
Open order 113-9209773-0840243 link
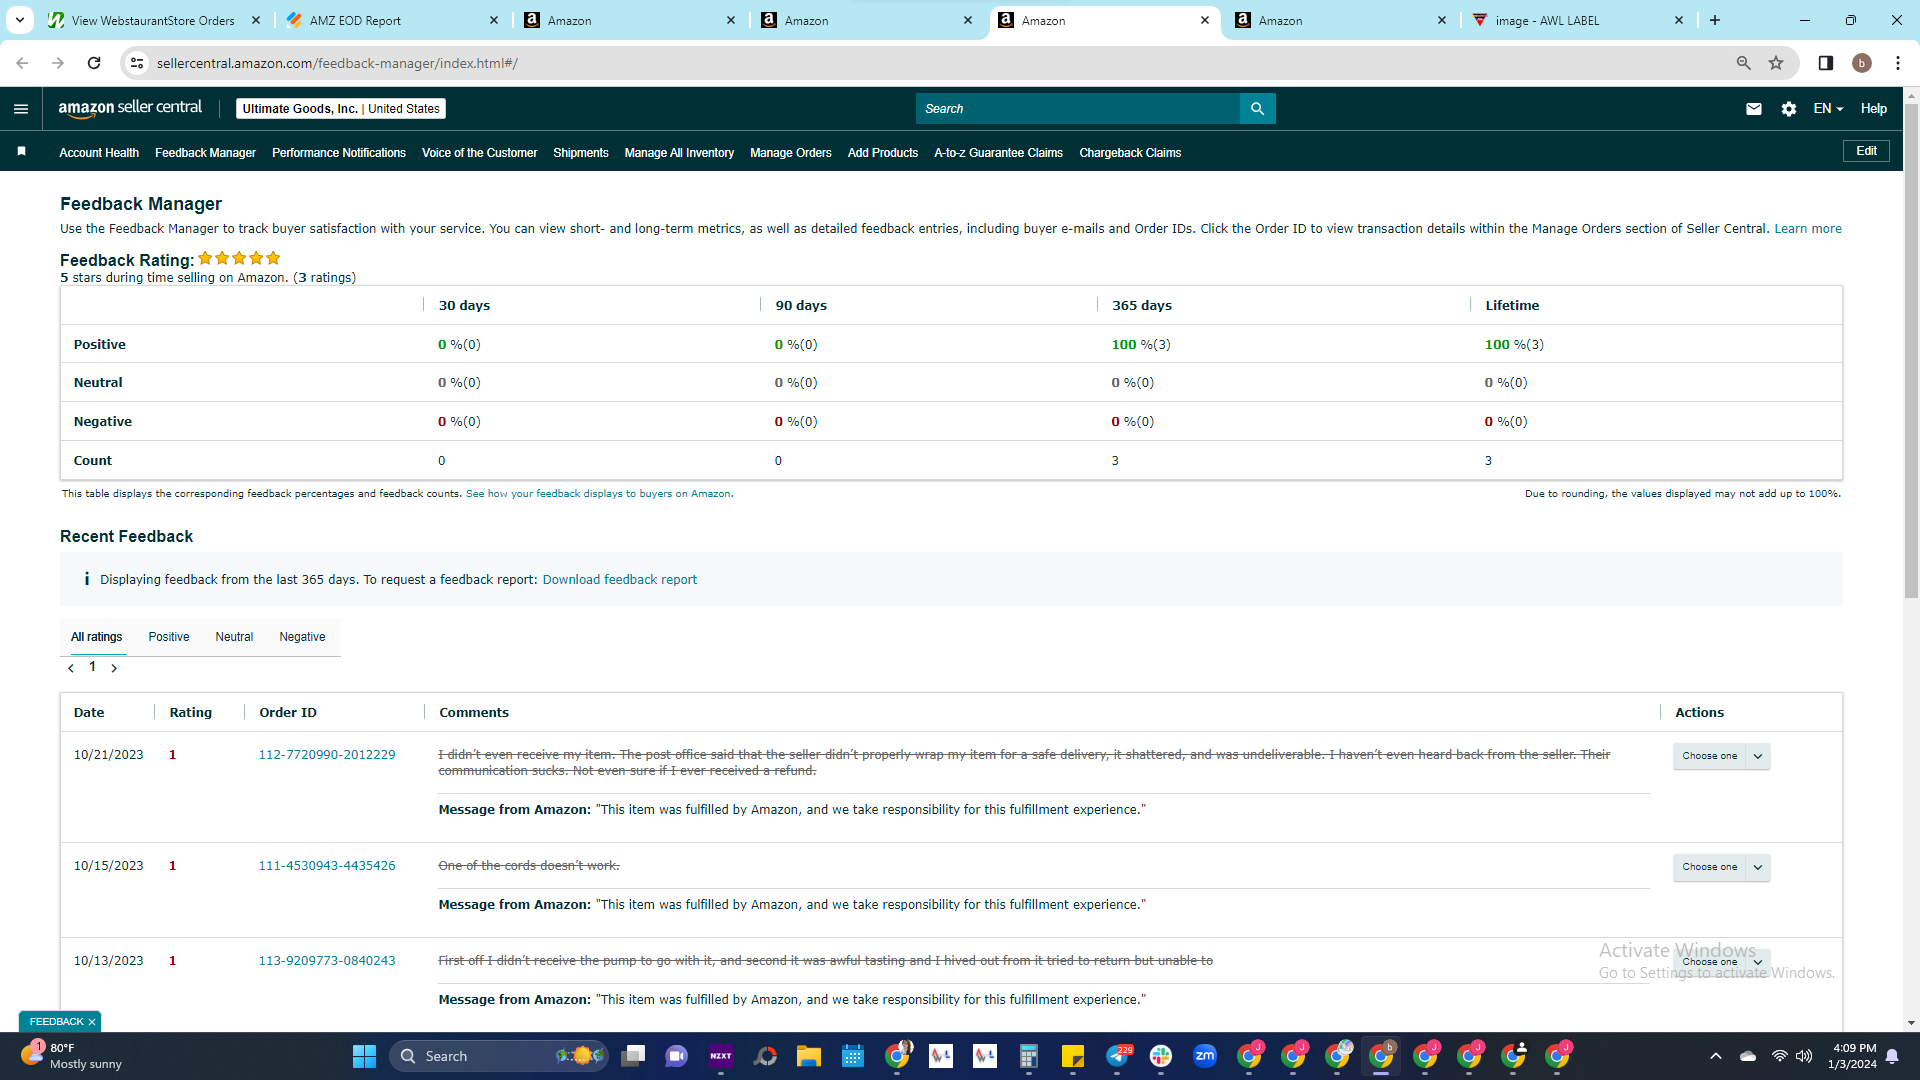coord(327,961)
